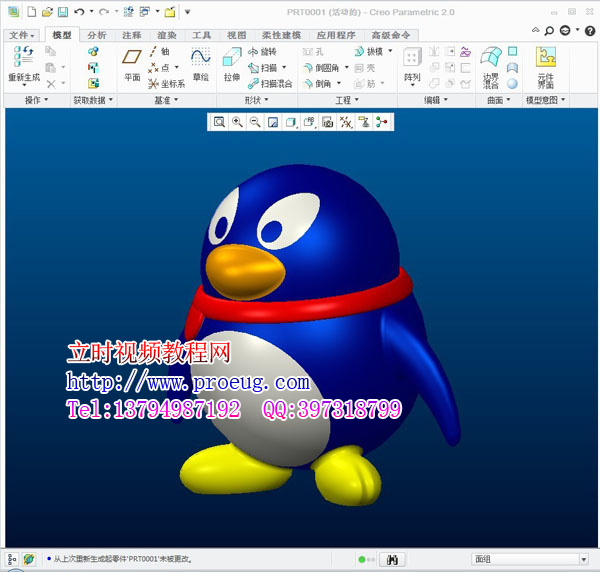Redo the last undone action
The height and width of the screenshot is (572, 600).
point(104,12)
